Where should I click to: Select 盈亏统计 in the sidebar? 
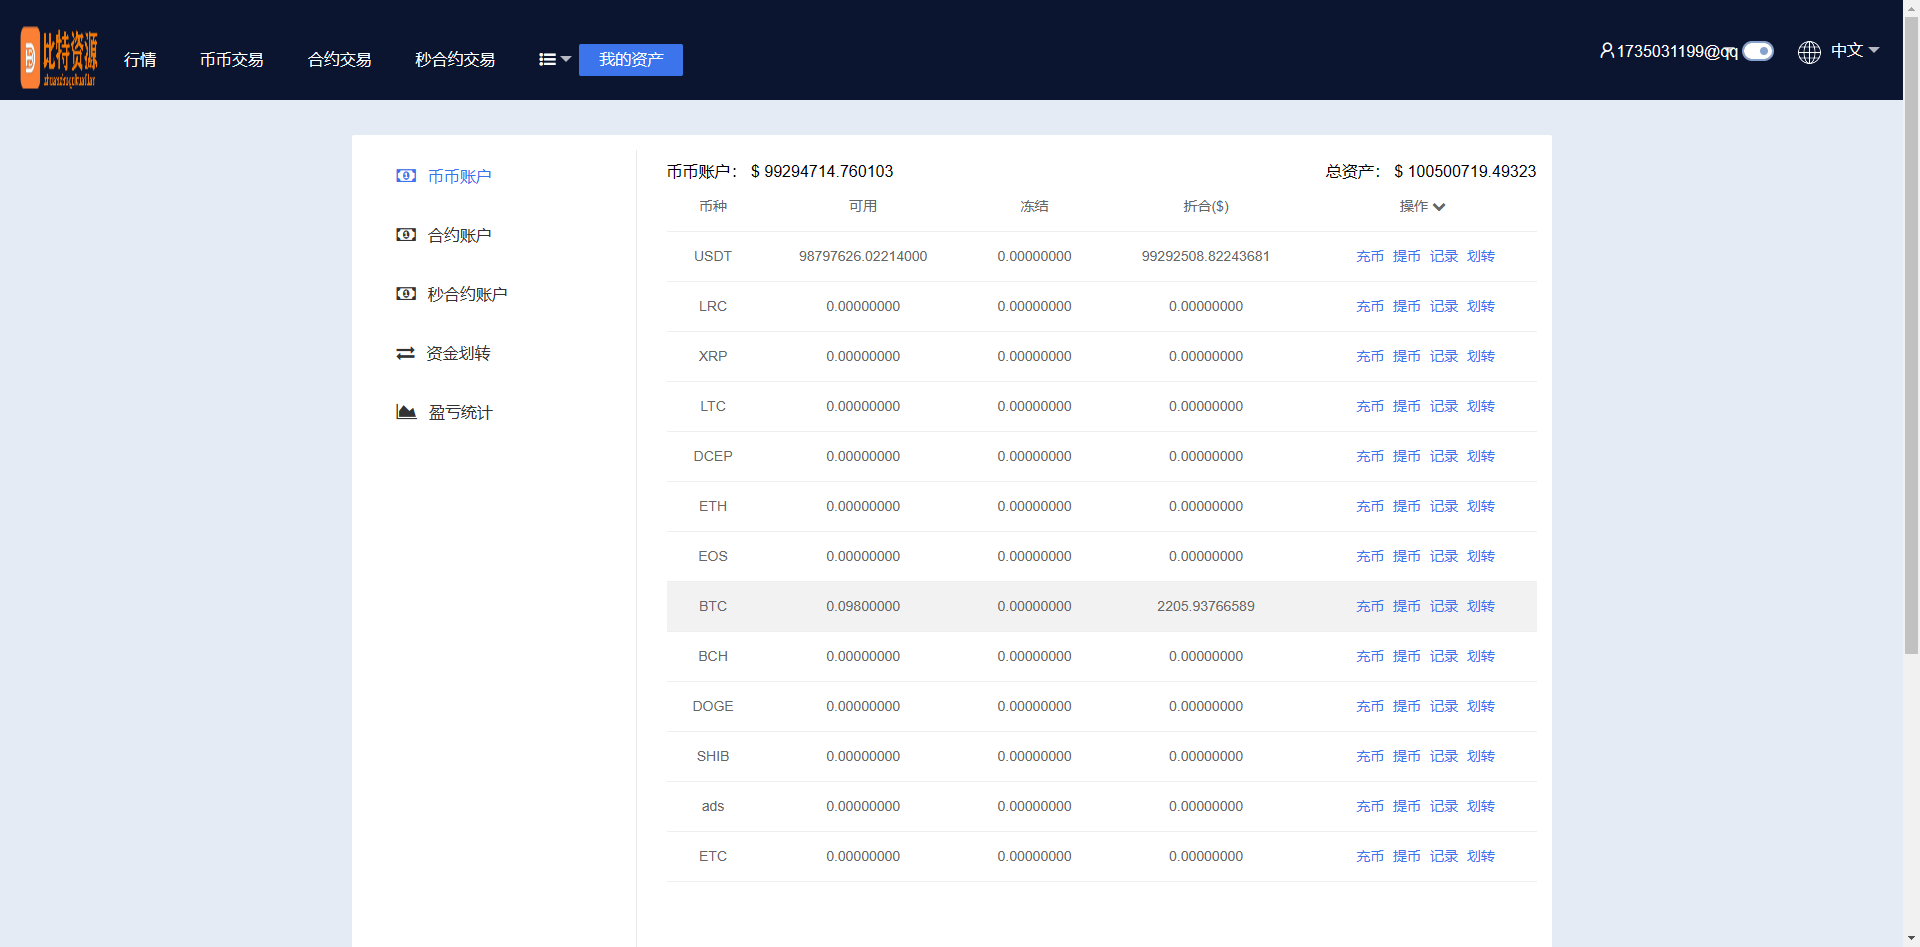point(460,412)
